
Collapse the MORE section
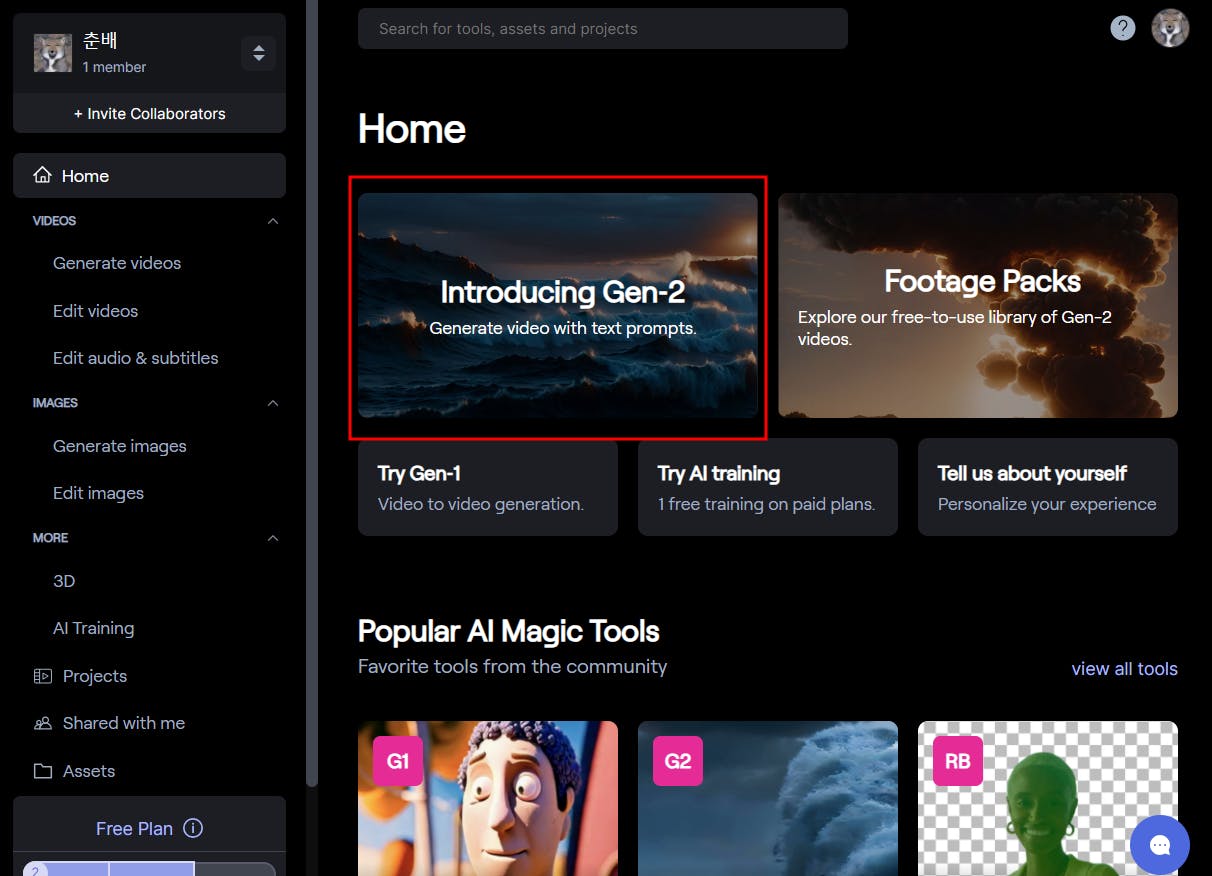[273, 538]
